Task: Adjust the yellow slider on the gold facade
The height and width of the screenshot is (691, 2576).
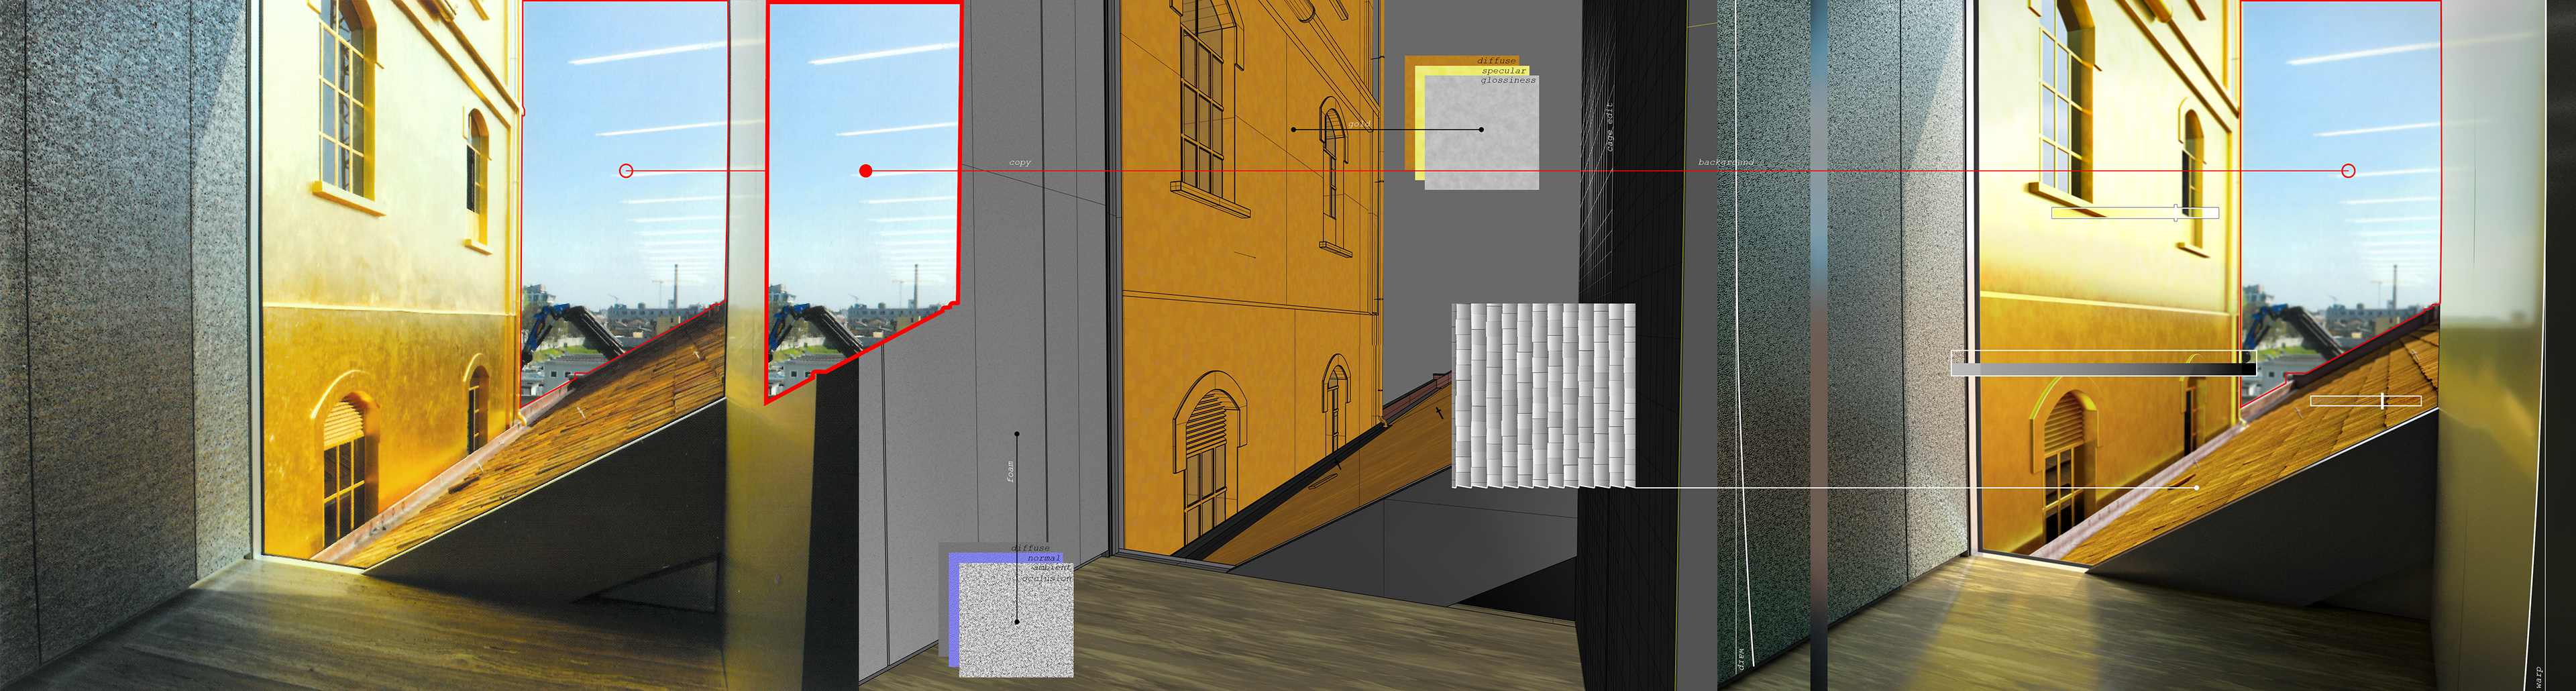Action: point(2135,213)
